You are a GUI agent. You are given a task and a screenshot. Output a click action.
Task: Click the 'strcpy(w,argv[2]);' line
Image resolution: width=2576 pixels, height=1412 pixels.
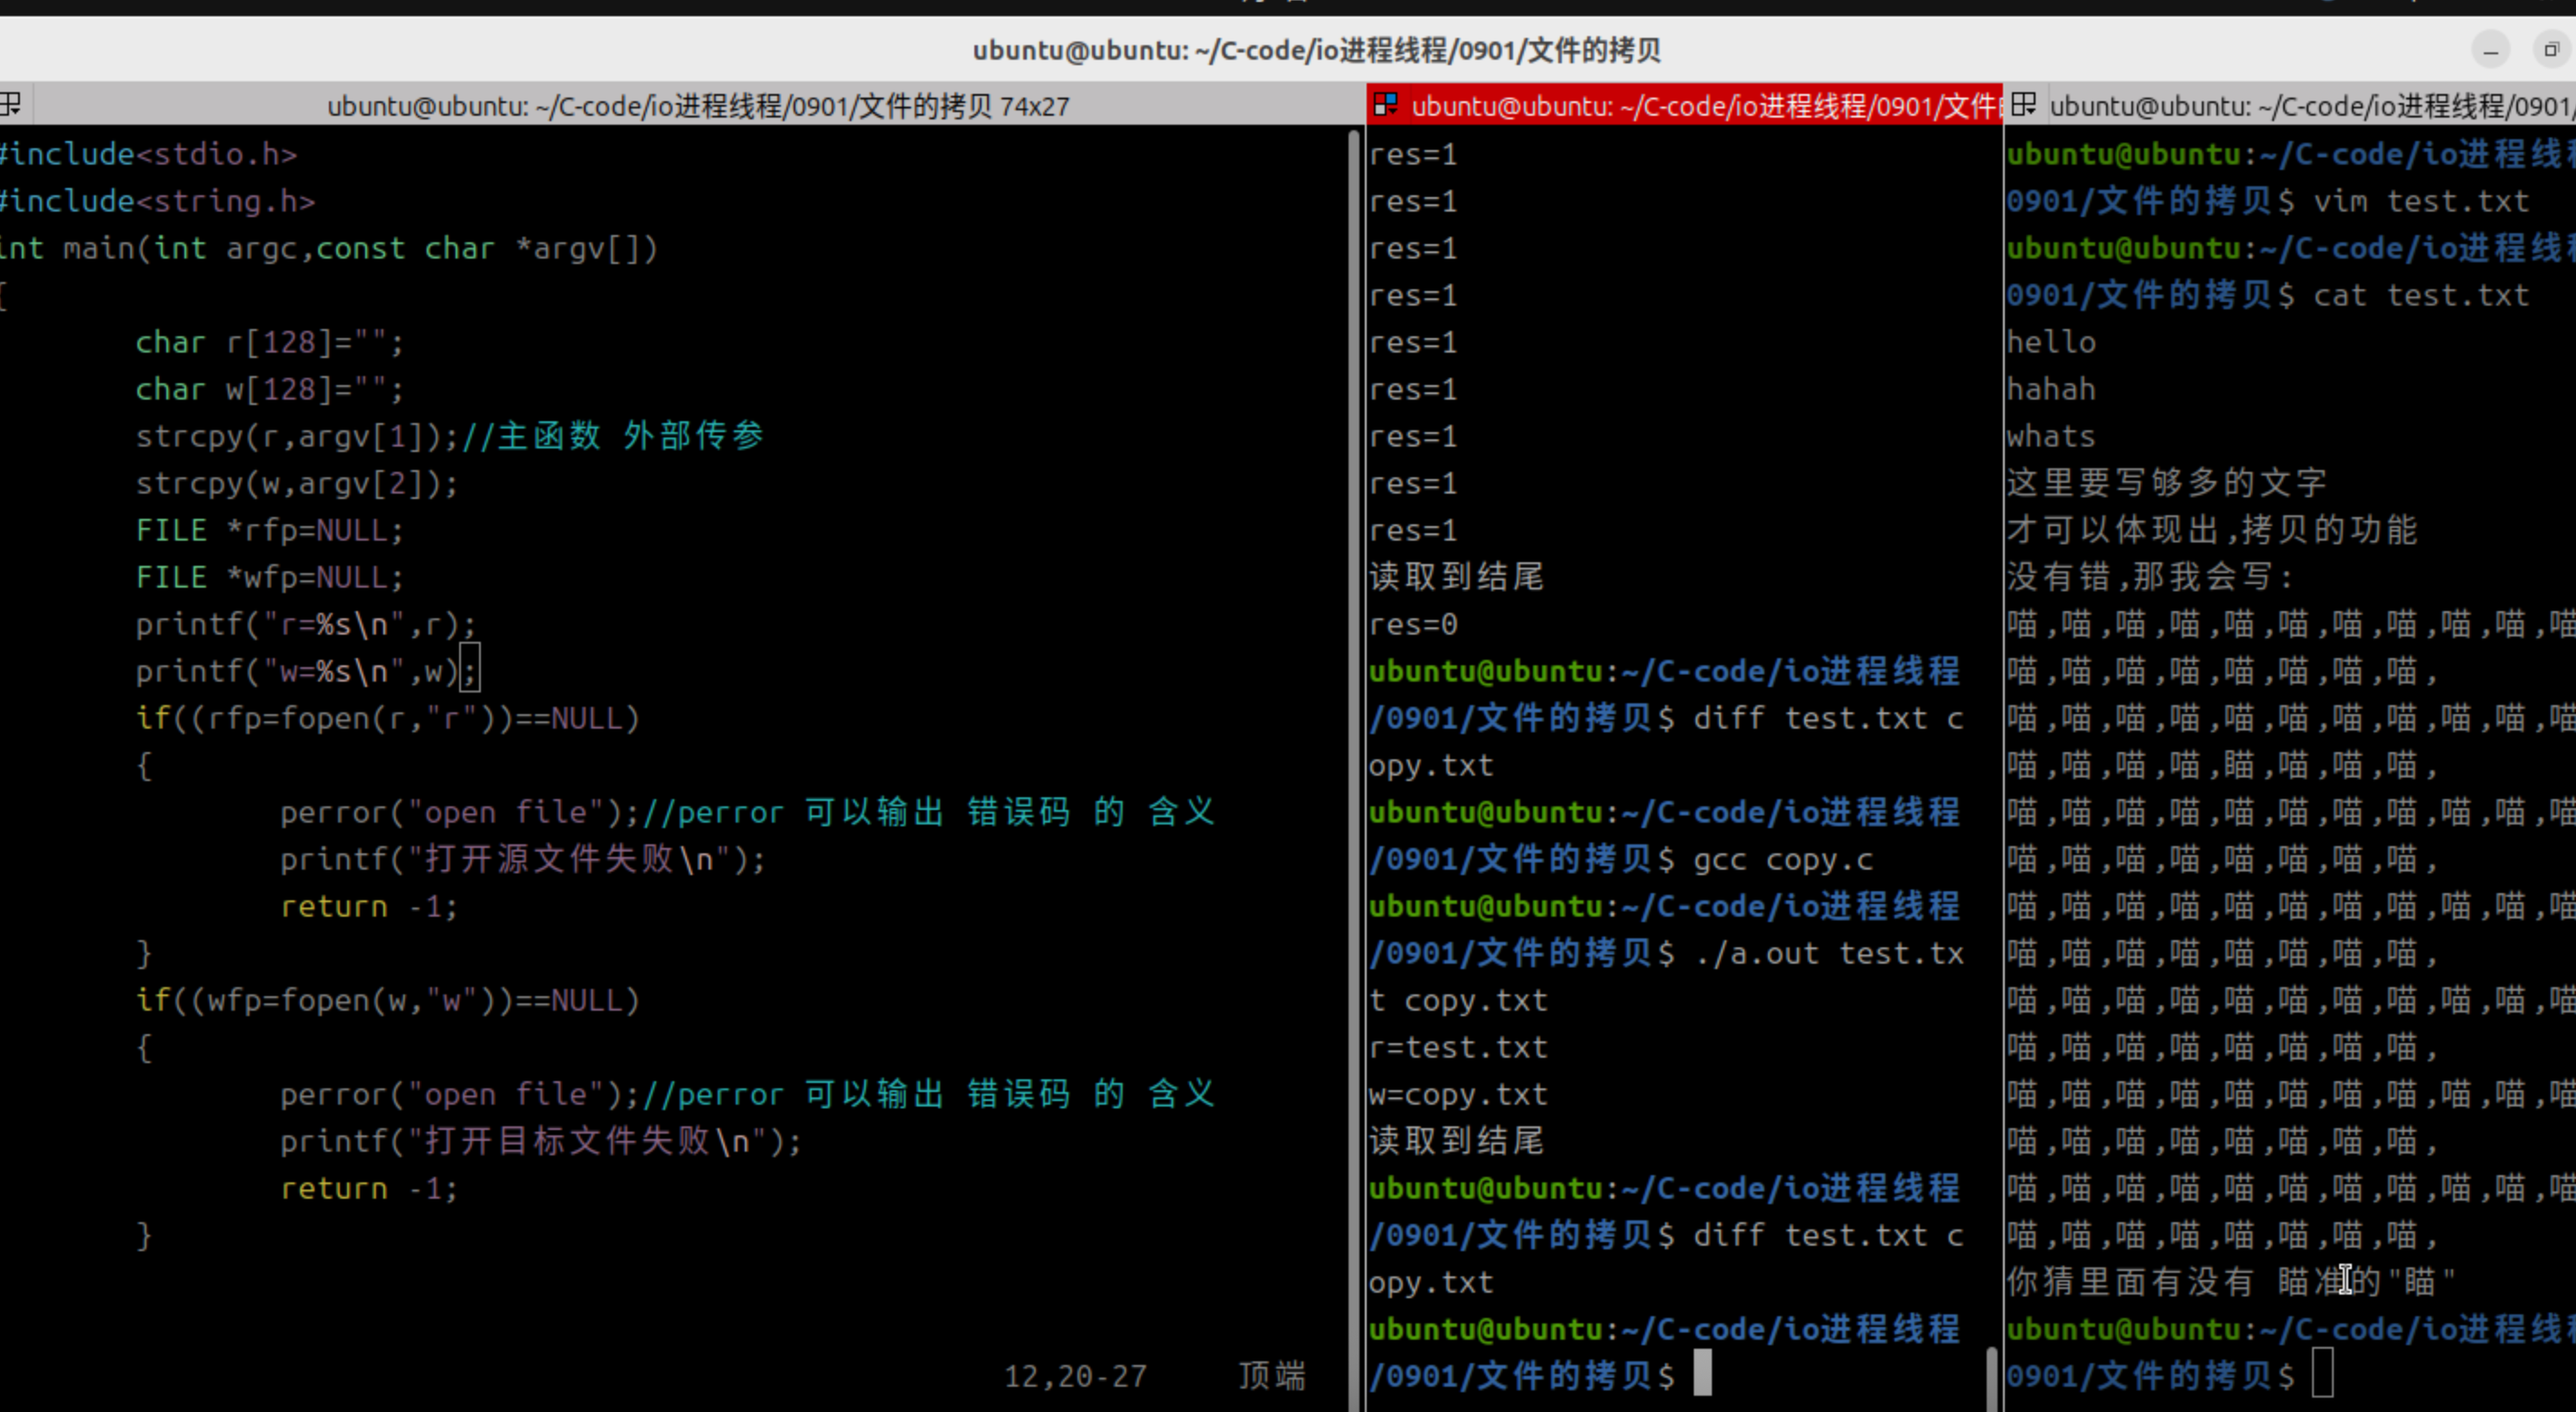click(297, 484)
